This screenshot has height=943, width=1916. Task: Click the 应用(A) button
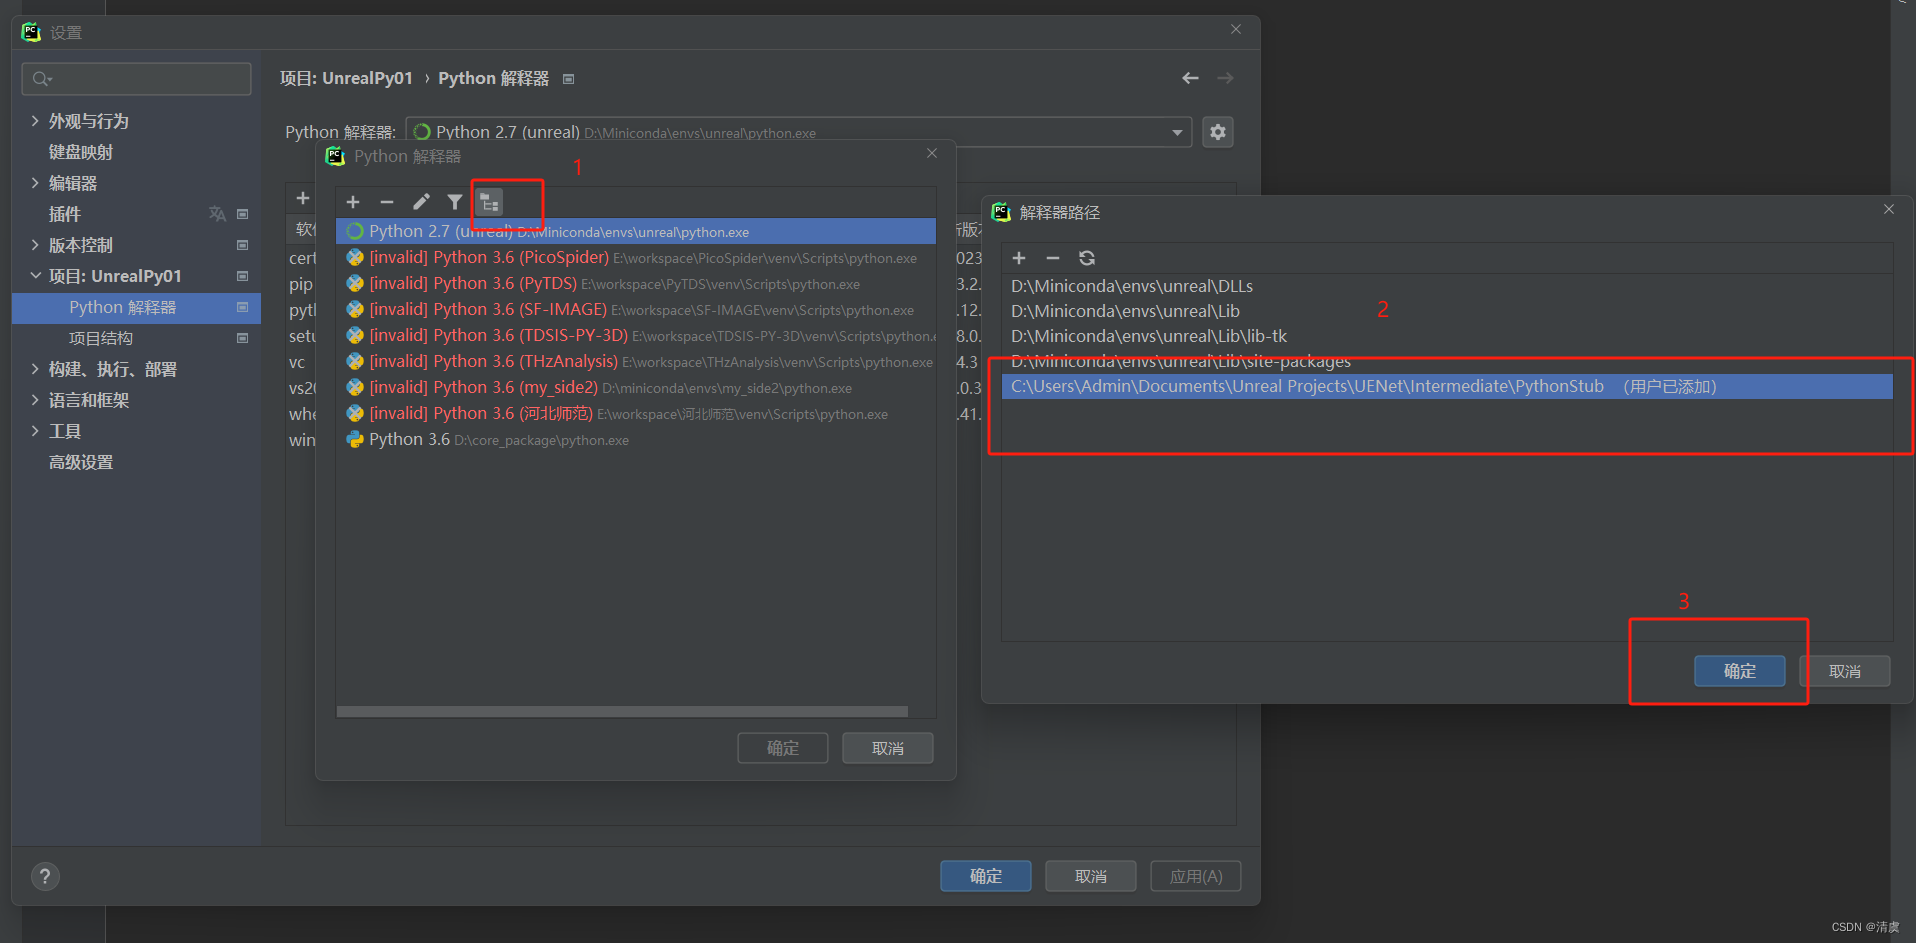[x=1194, y=875]
